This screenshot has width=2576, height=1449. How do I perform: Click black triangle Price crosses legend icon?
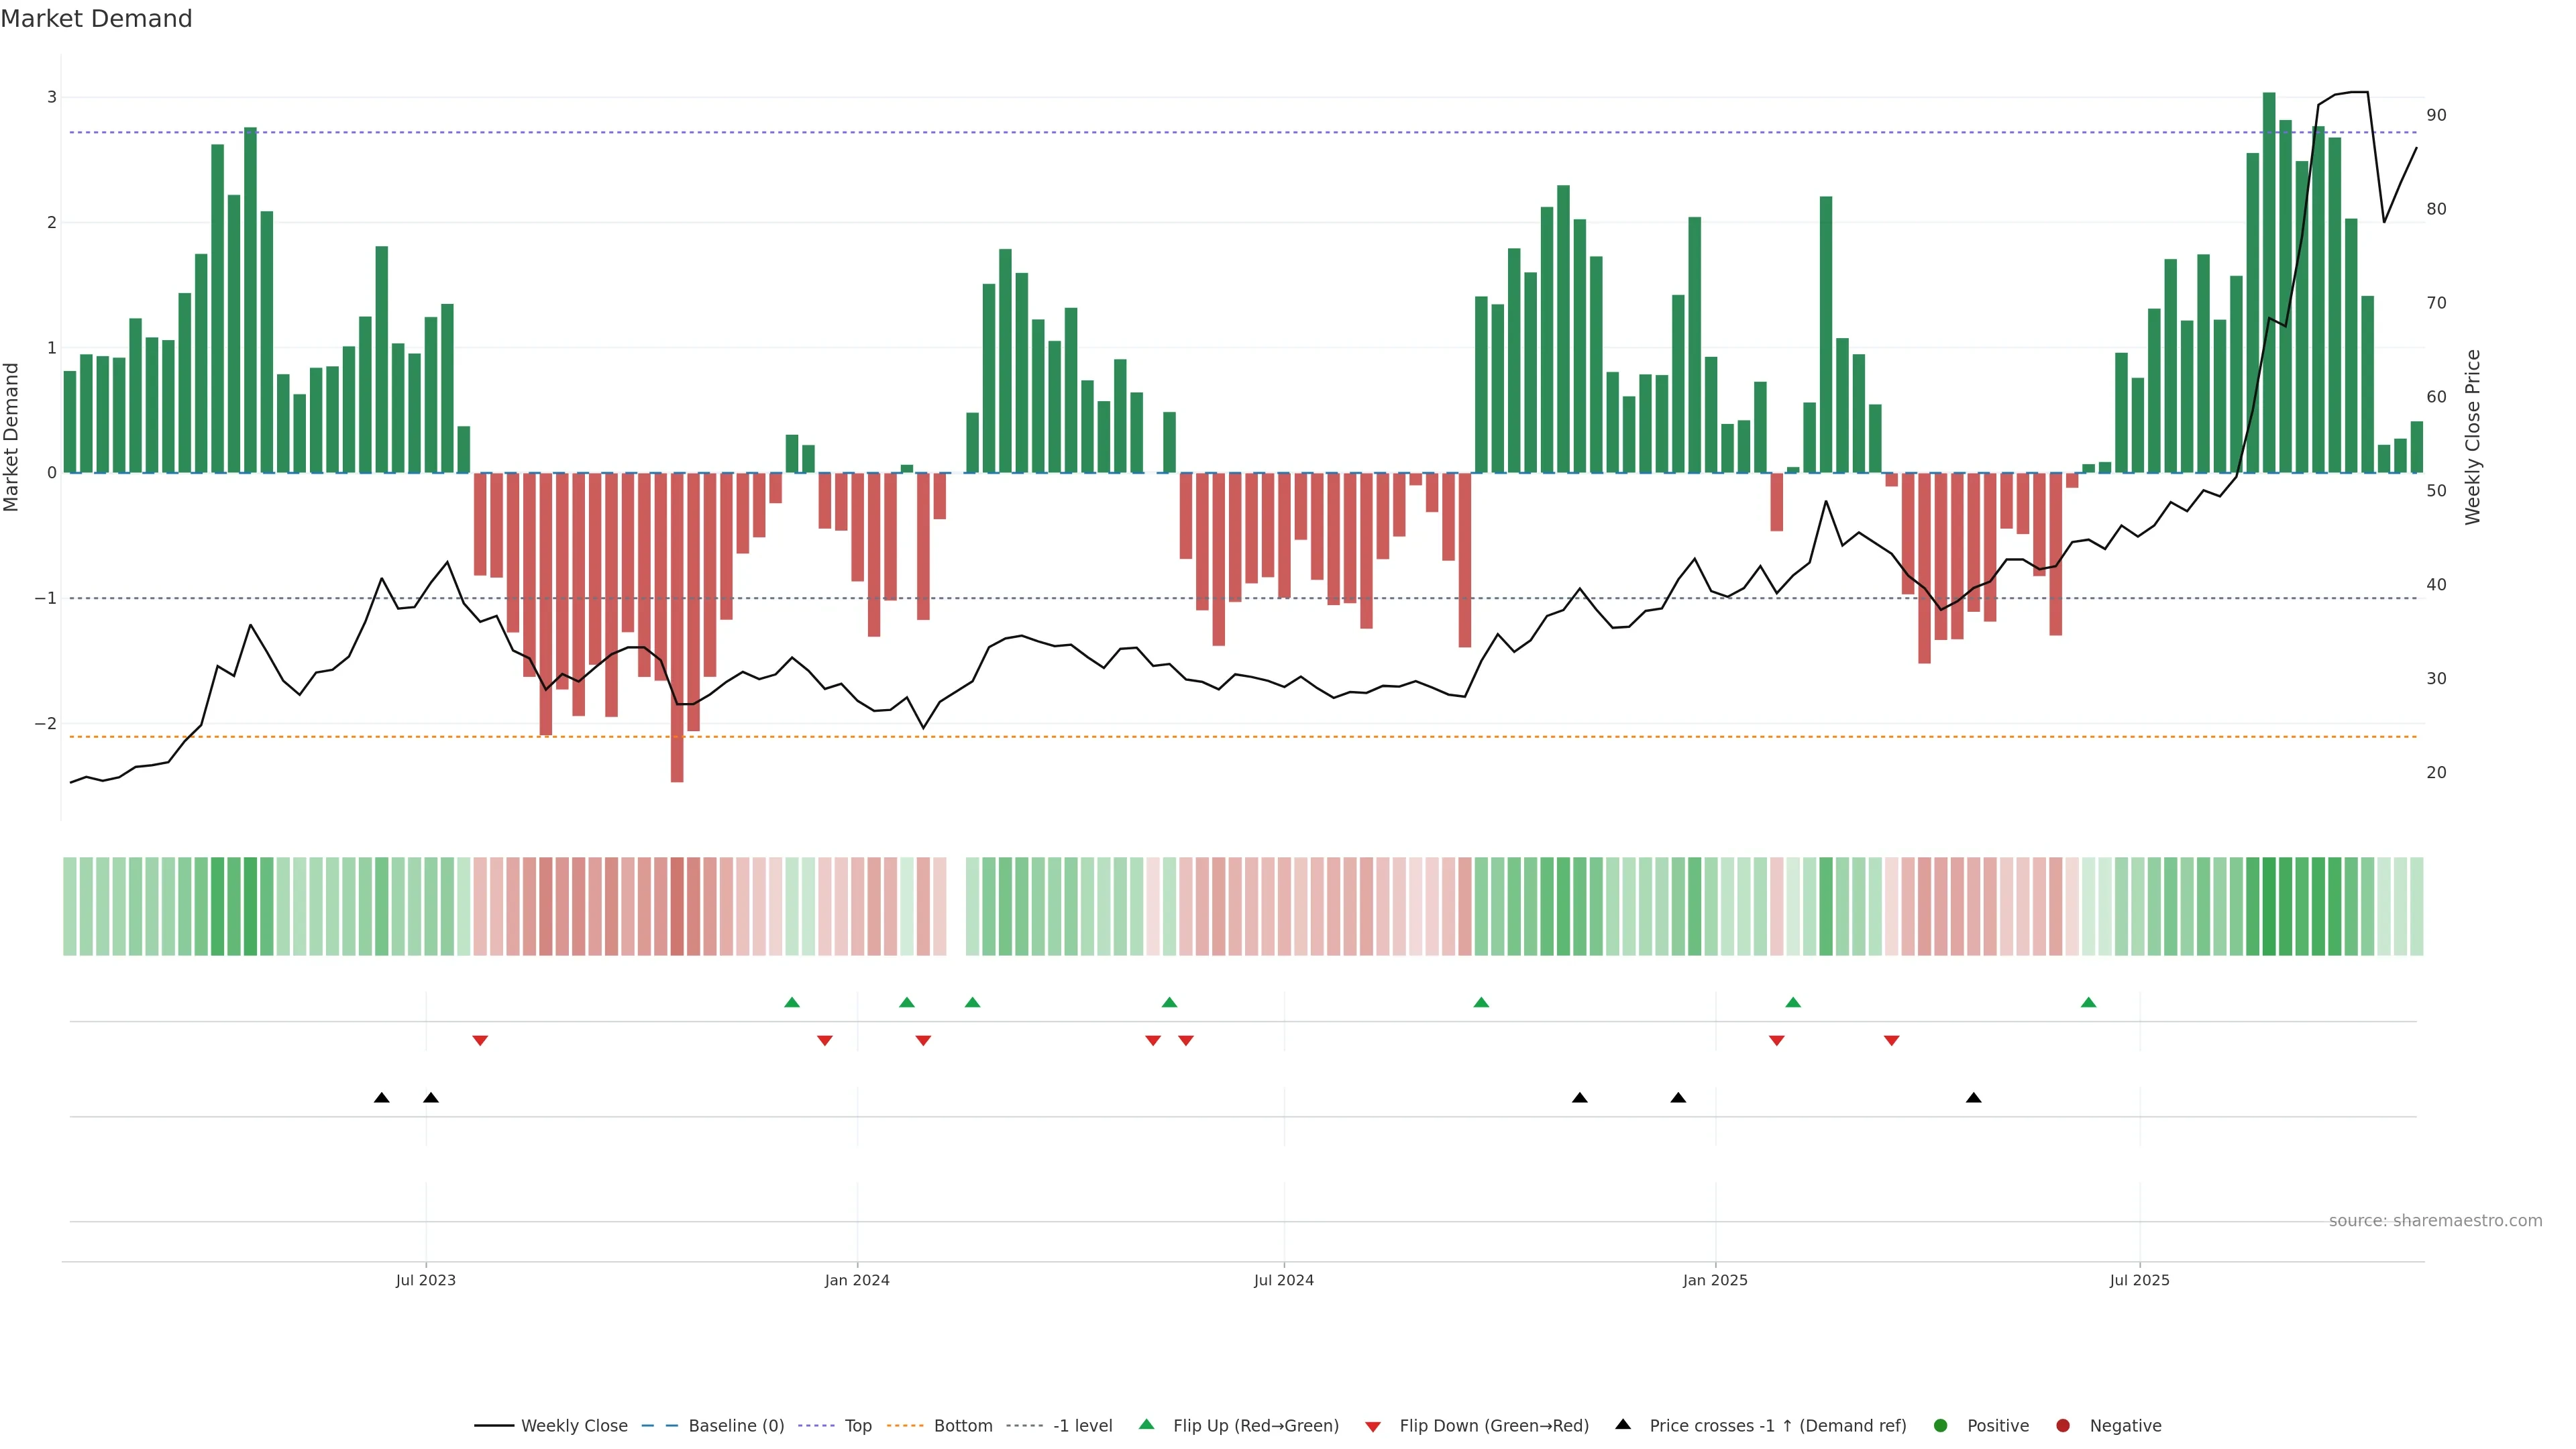click(x=1623, y=1424)
